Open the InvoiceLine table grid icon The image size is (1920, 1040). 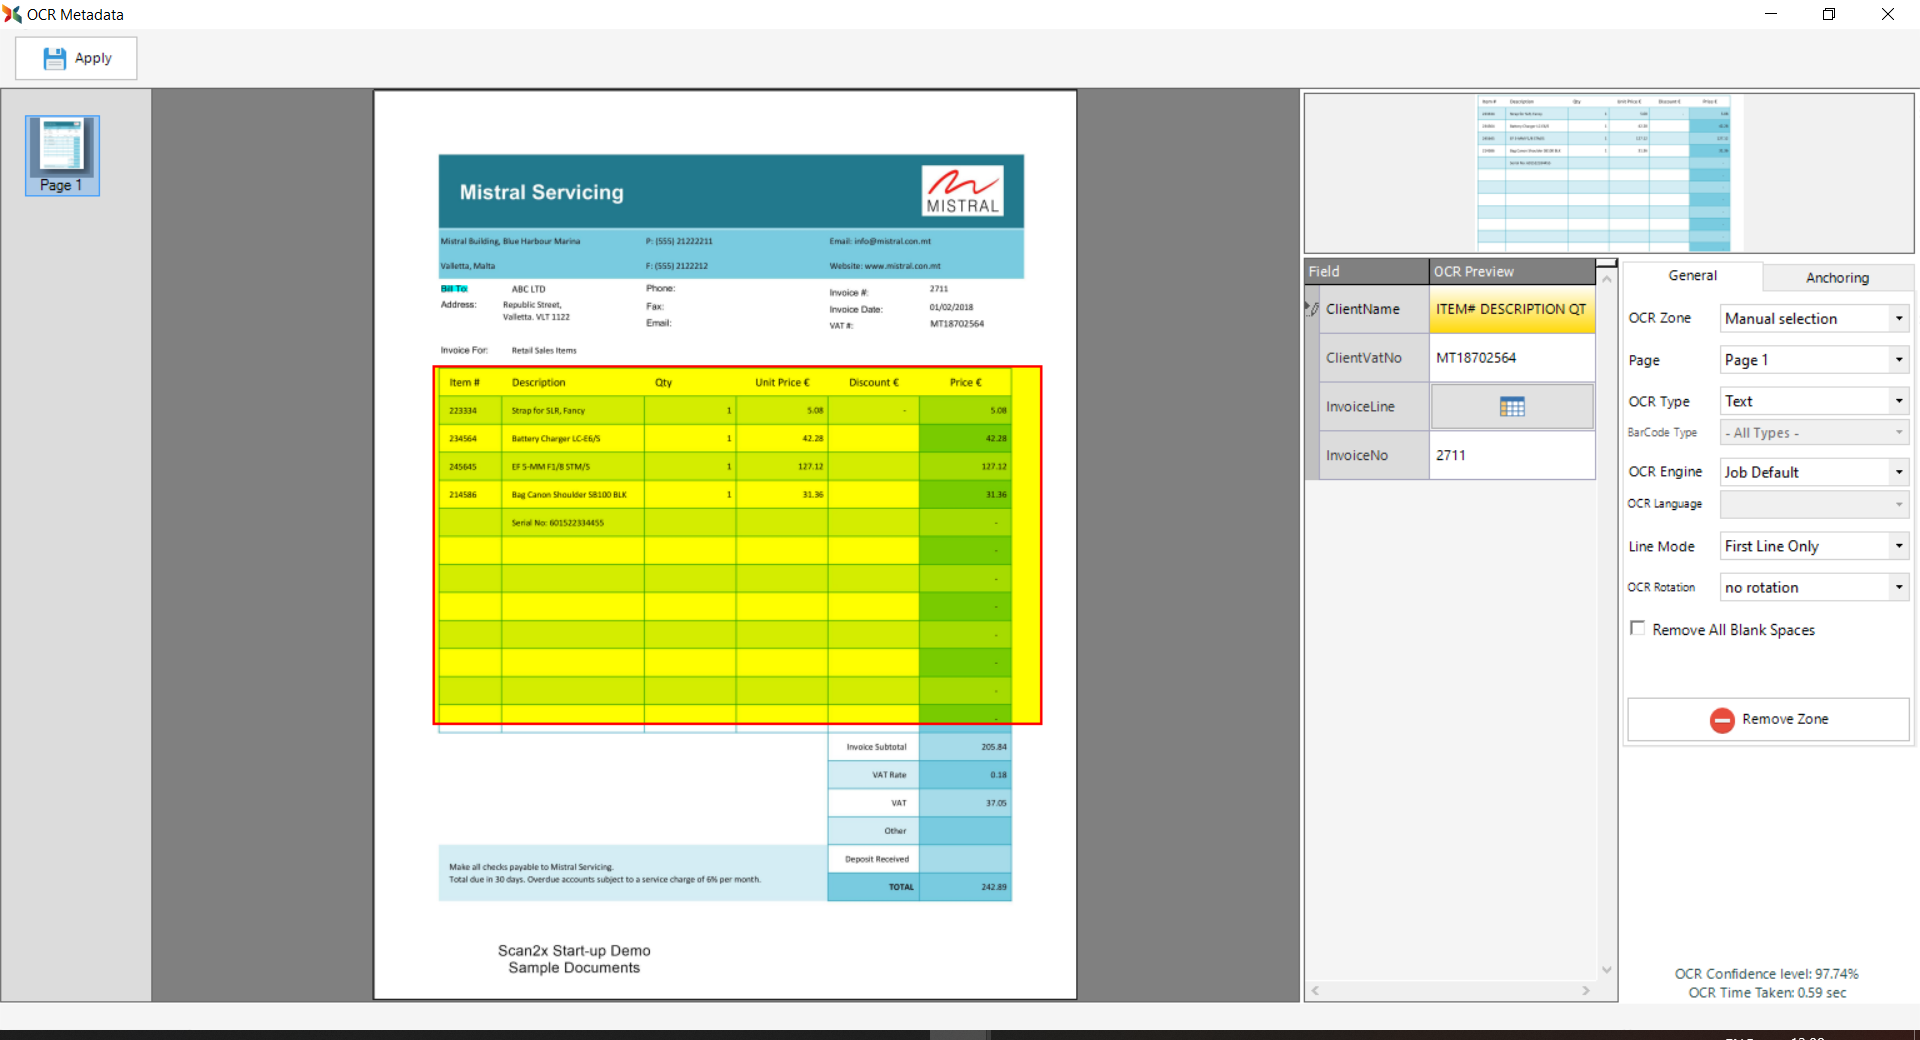pyautogui.click(x=1511, y=406)
